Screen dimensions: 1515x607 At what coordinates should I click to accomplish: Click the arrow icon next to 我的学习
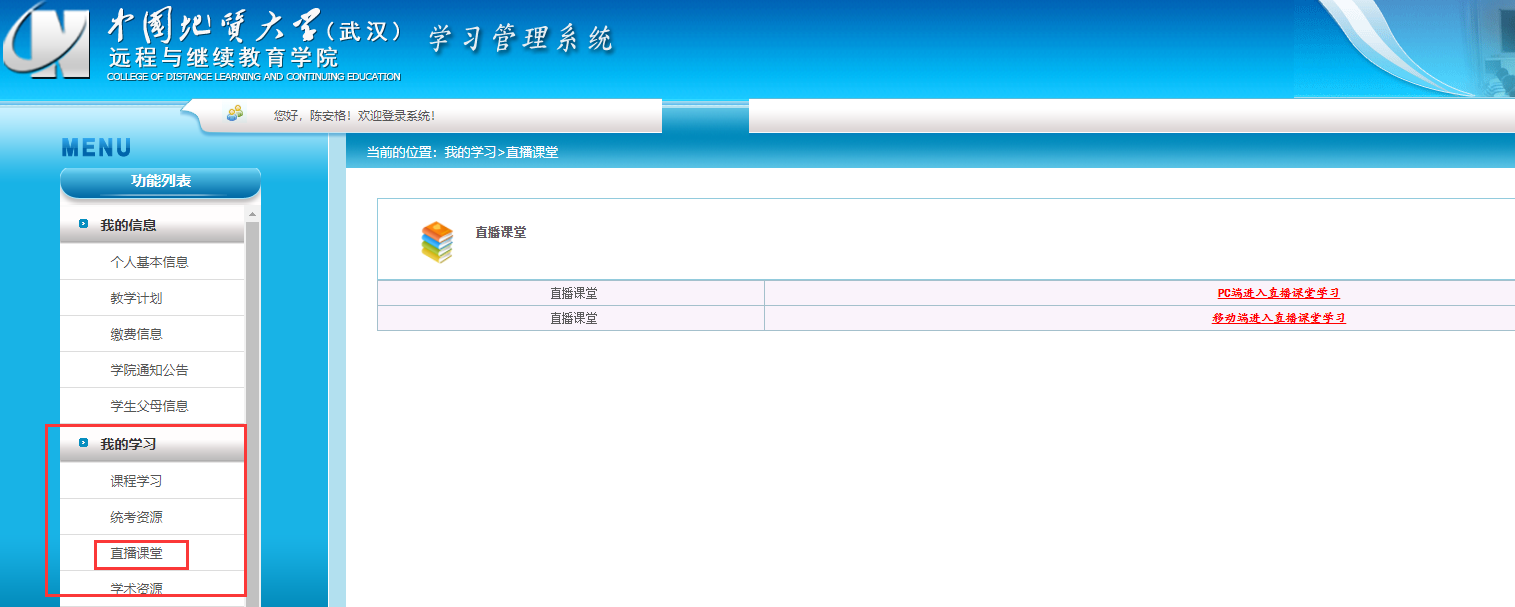coord(84,443)
